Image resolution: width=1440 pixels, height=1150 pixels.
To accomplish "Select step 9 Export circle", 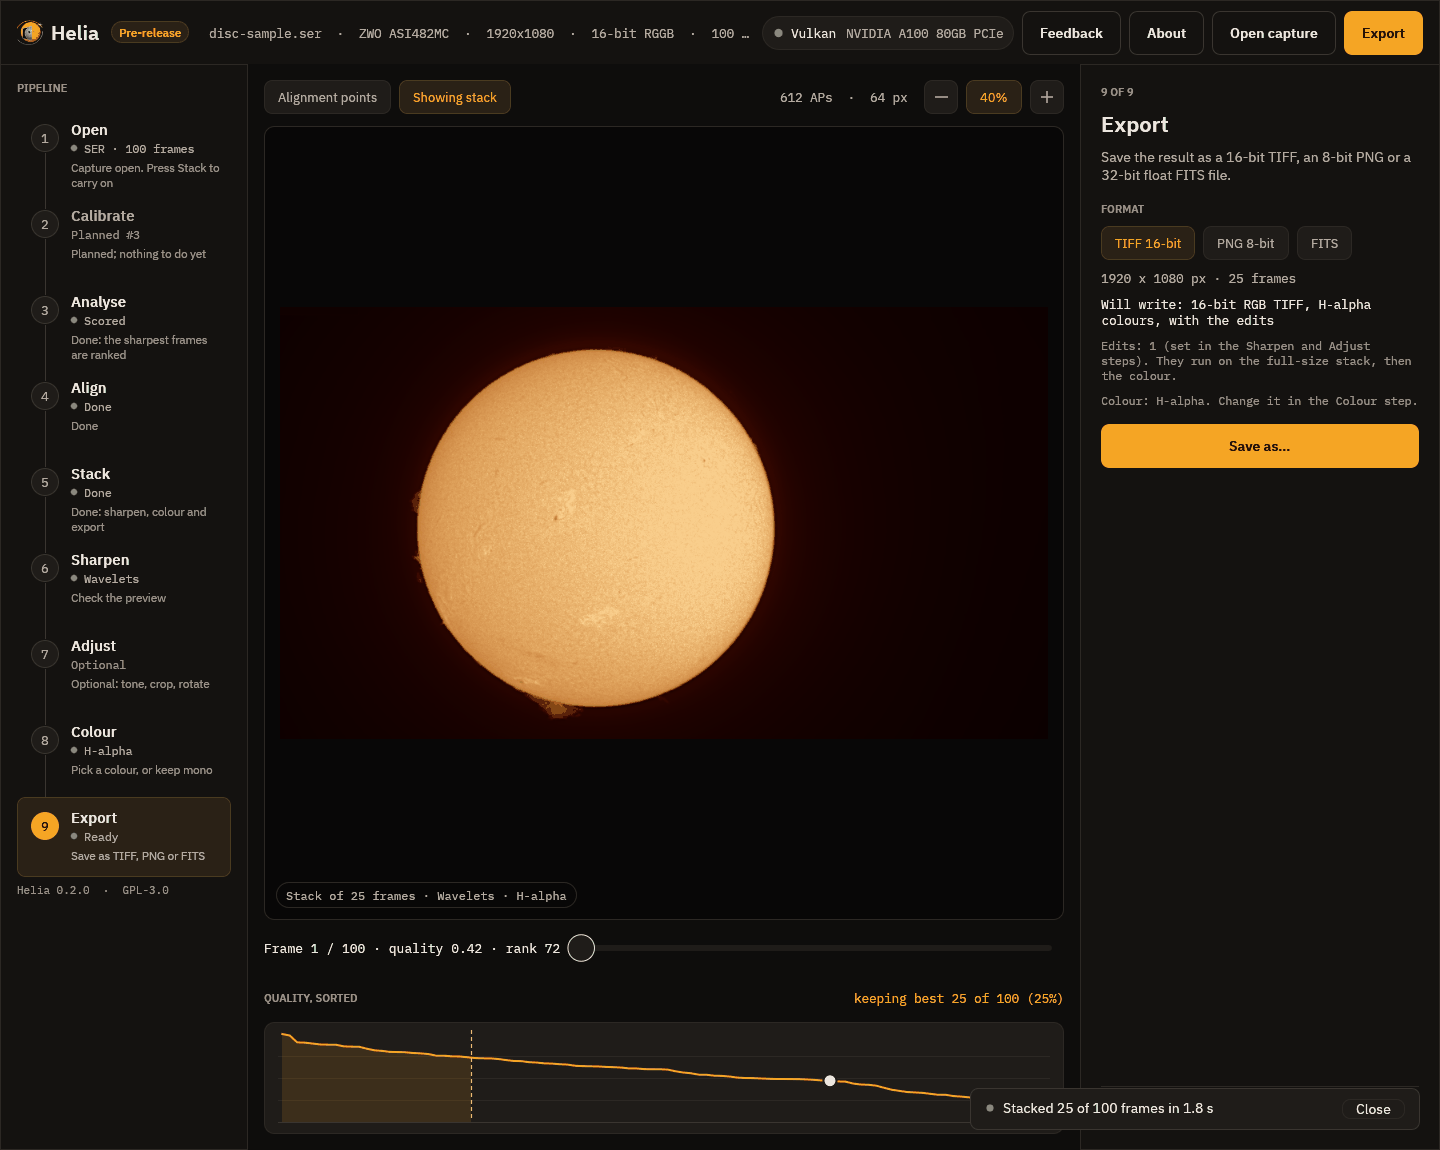I will [45, 826].
